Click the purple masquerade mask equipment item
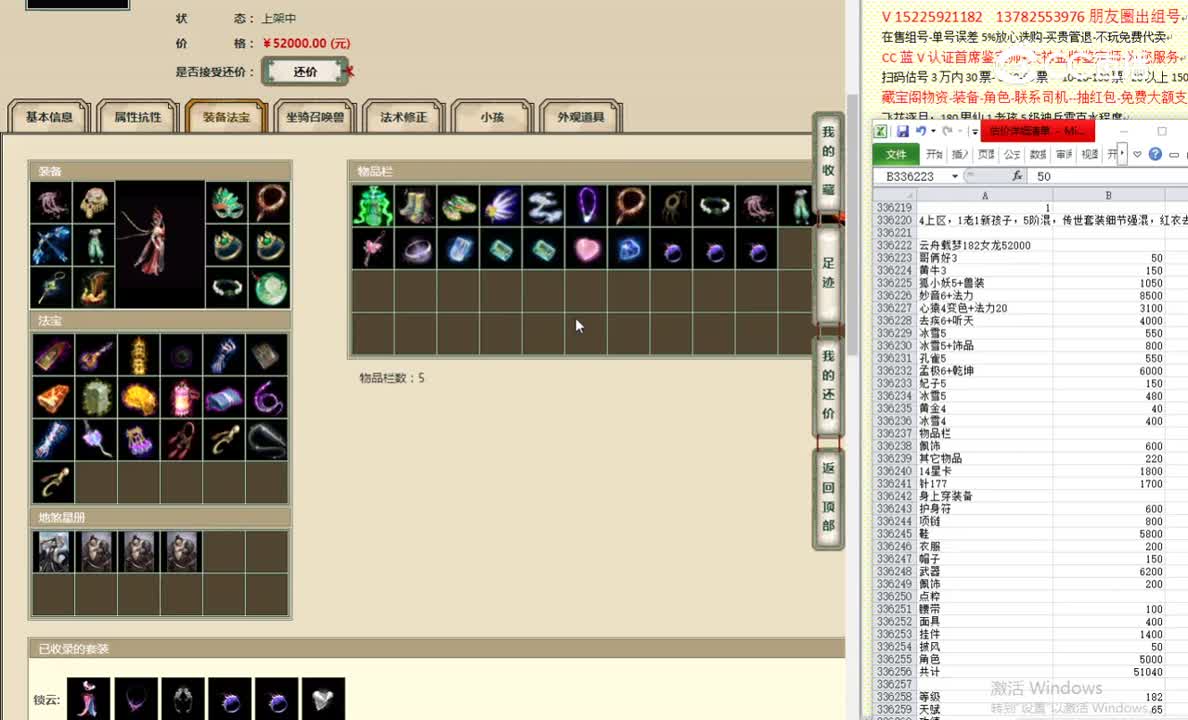This screenshot has height=720, width=1188. [228, 203]
